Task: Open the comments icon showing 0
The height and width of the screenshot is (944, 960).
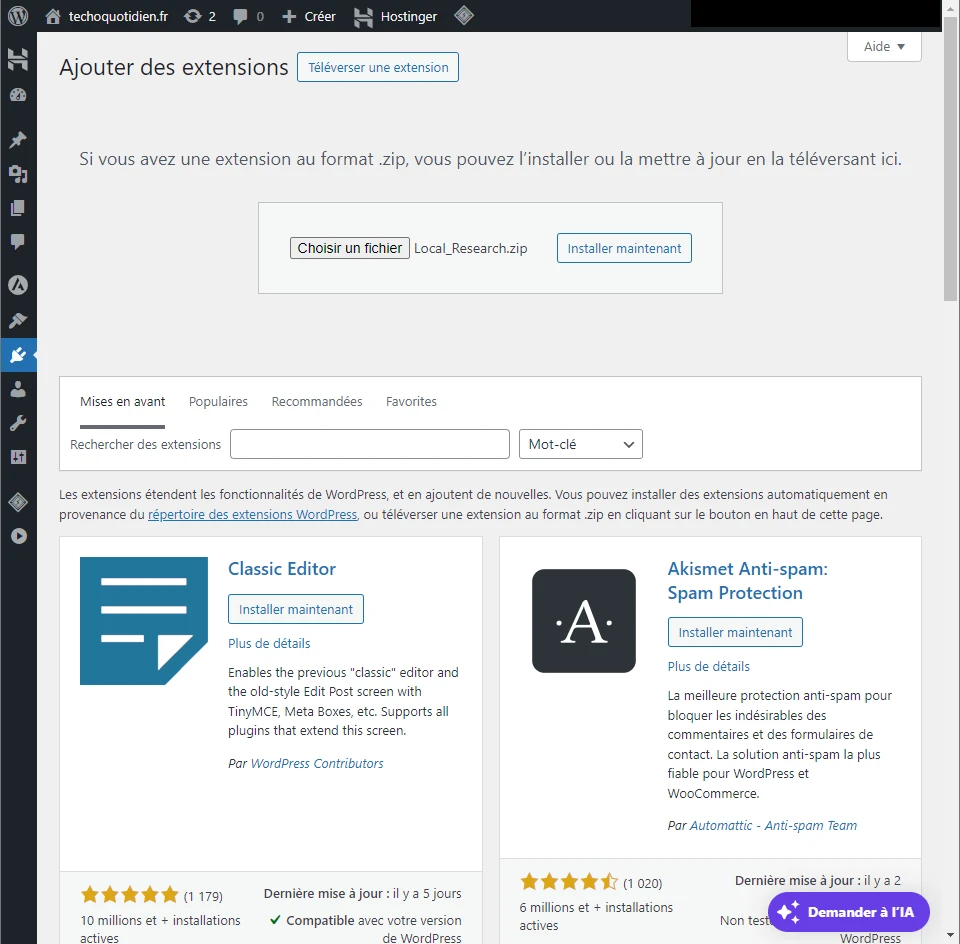Action: 240,17
